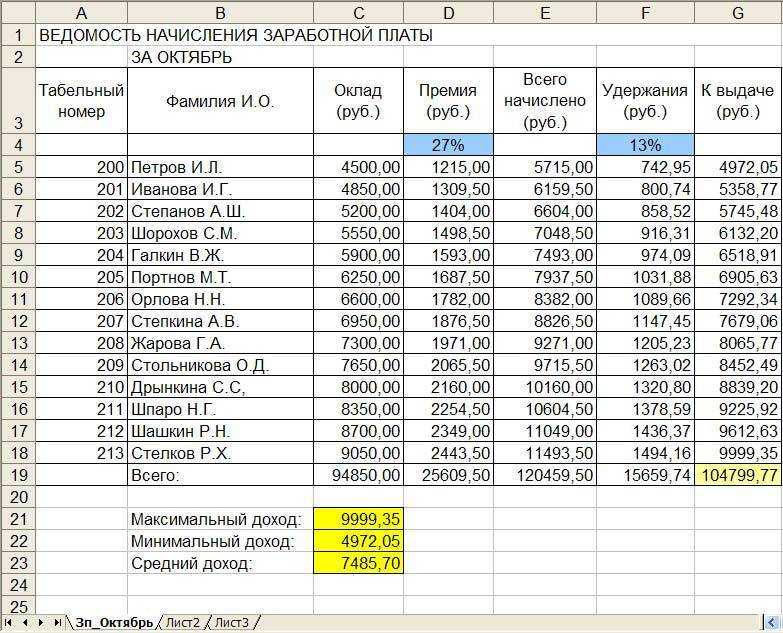Switch to Лист3 sheet tab
Image resolution: width=783 pixels, height=633 pixels.
click(232, 623)
